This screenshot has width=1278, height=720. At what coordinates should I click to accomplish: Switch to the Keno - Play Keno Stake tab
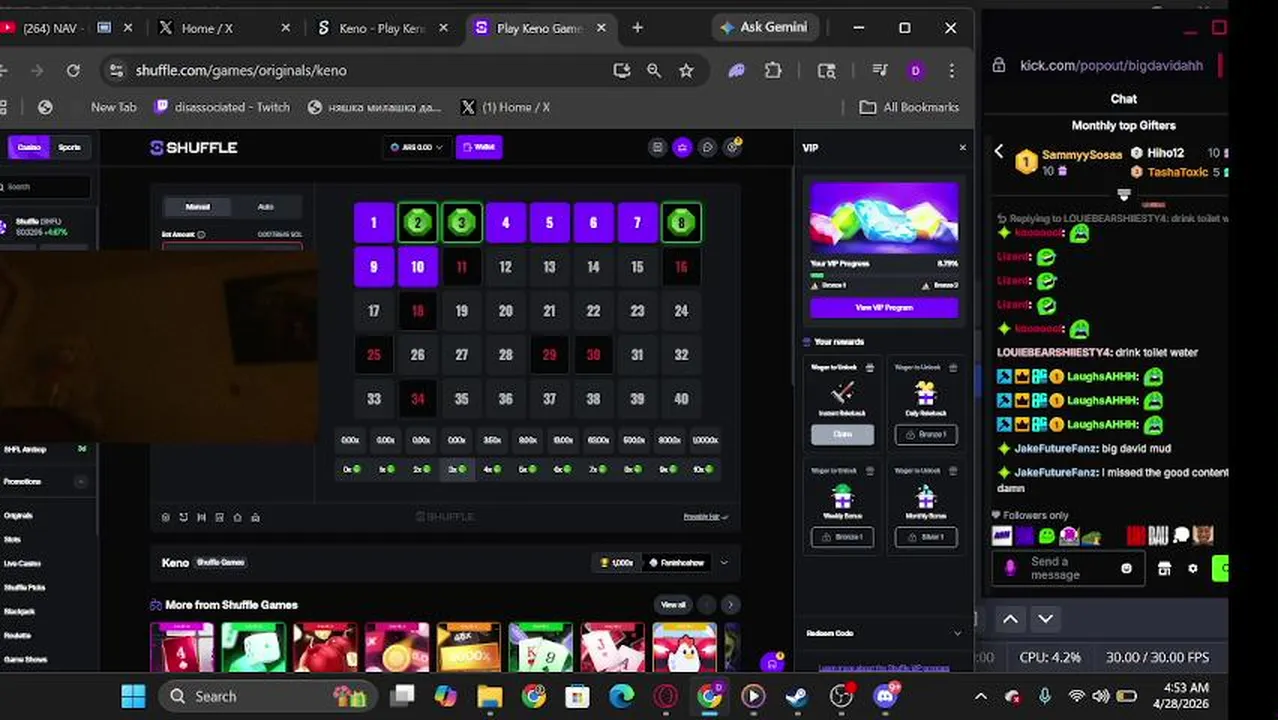point(383,28)
